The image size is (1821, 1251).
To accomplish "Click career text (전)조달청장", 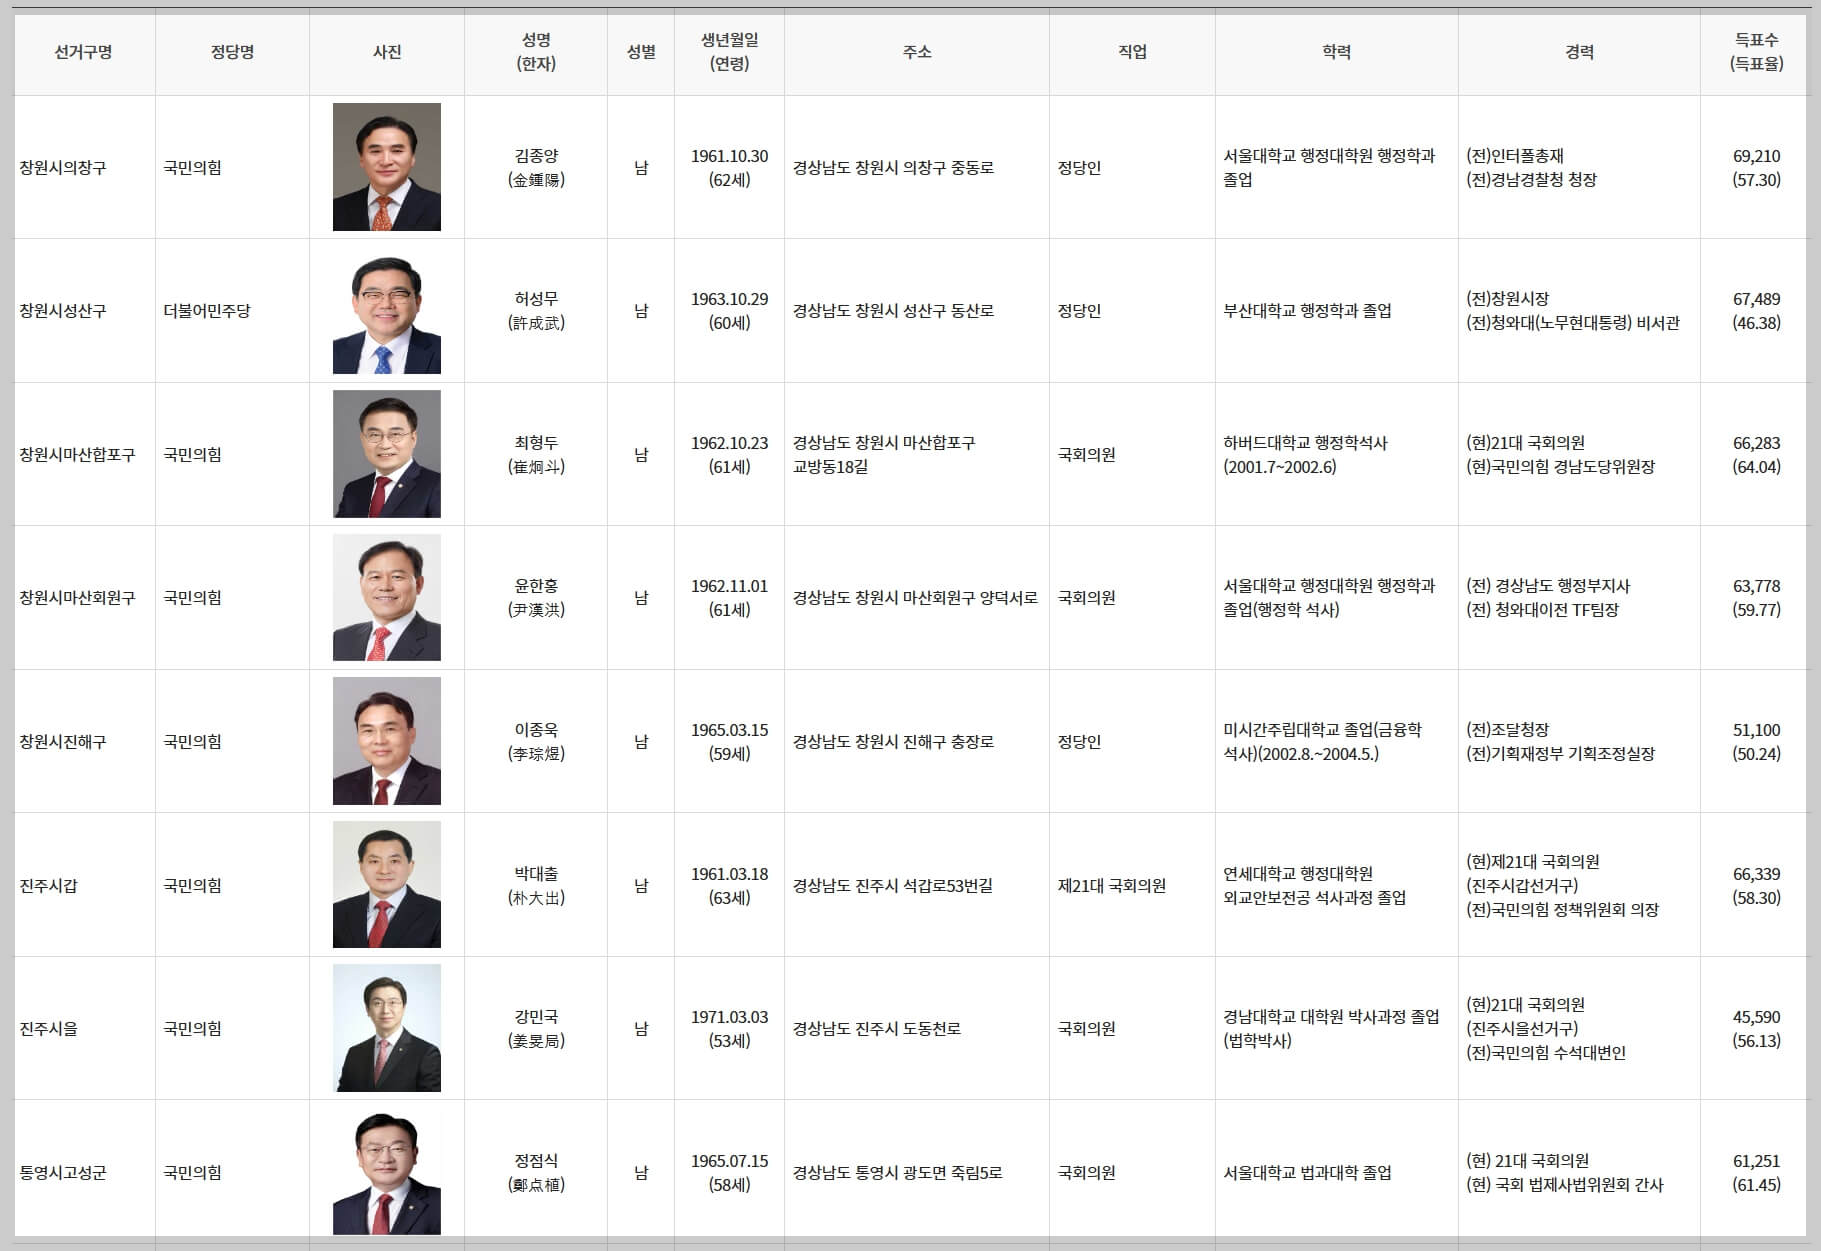I will [x=1508, y=730].
